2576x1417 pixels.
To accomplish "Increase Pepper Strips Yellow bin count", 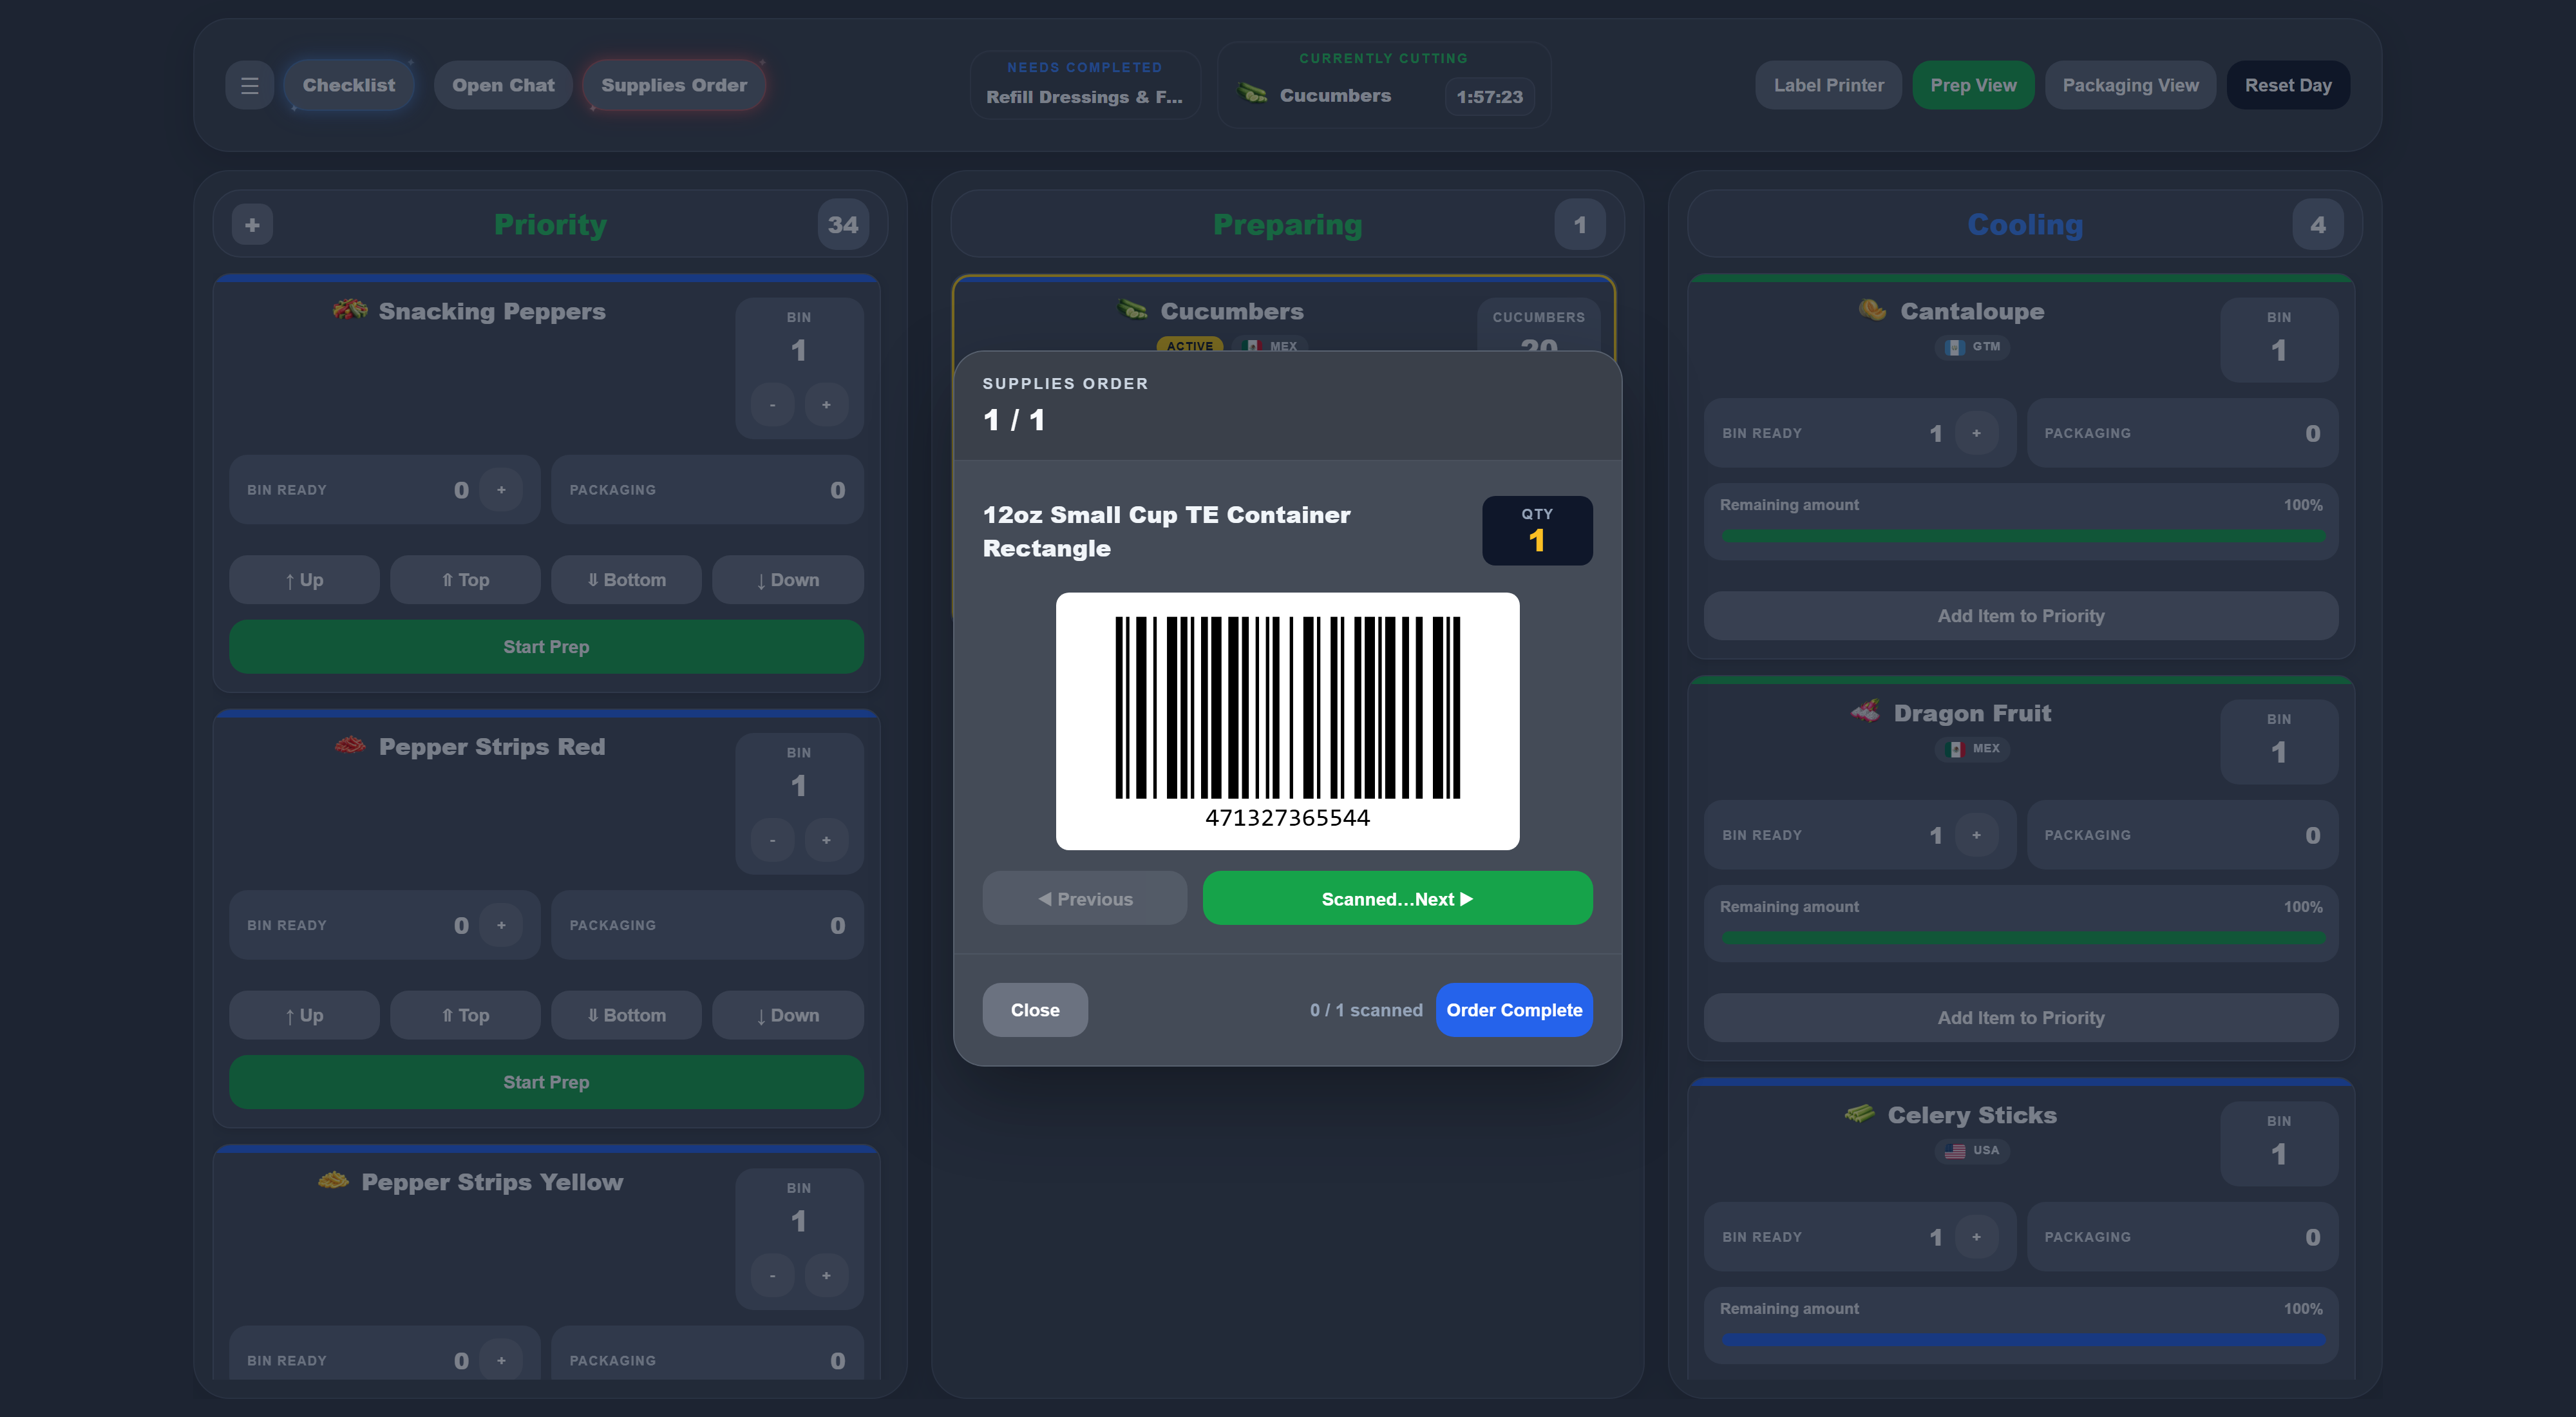I will 826,1276.
